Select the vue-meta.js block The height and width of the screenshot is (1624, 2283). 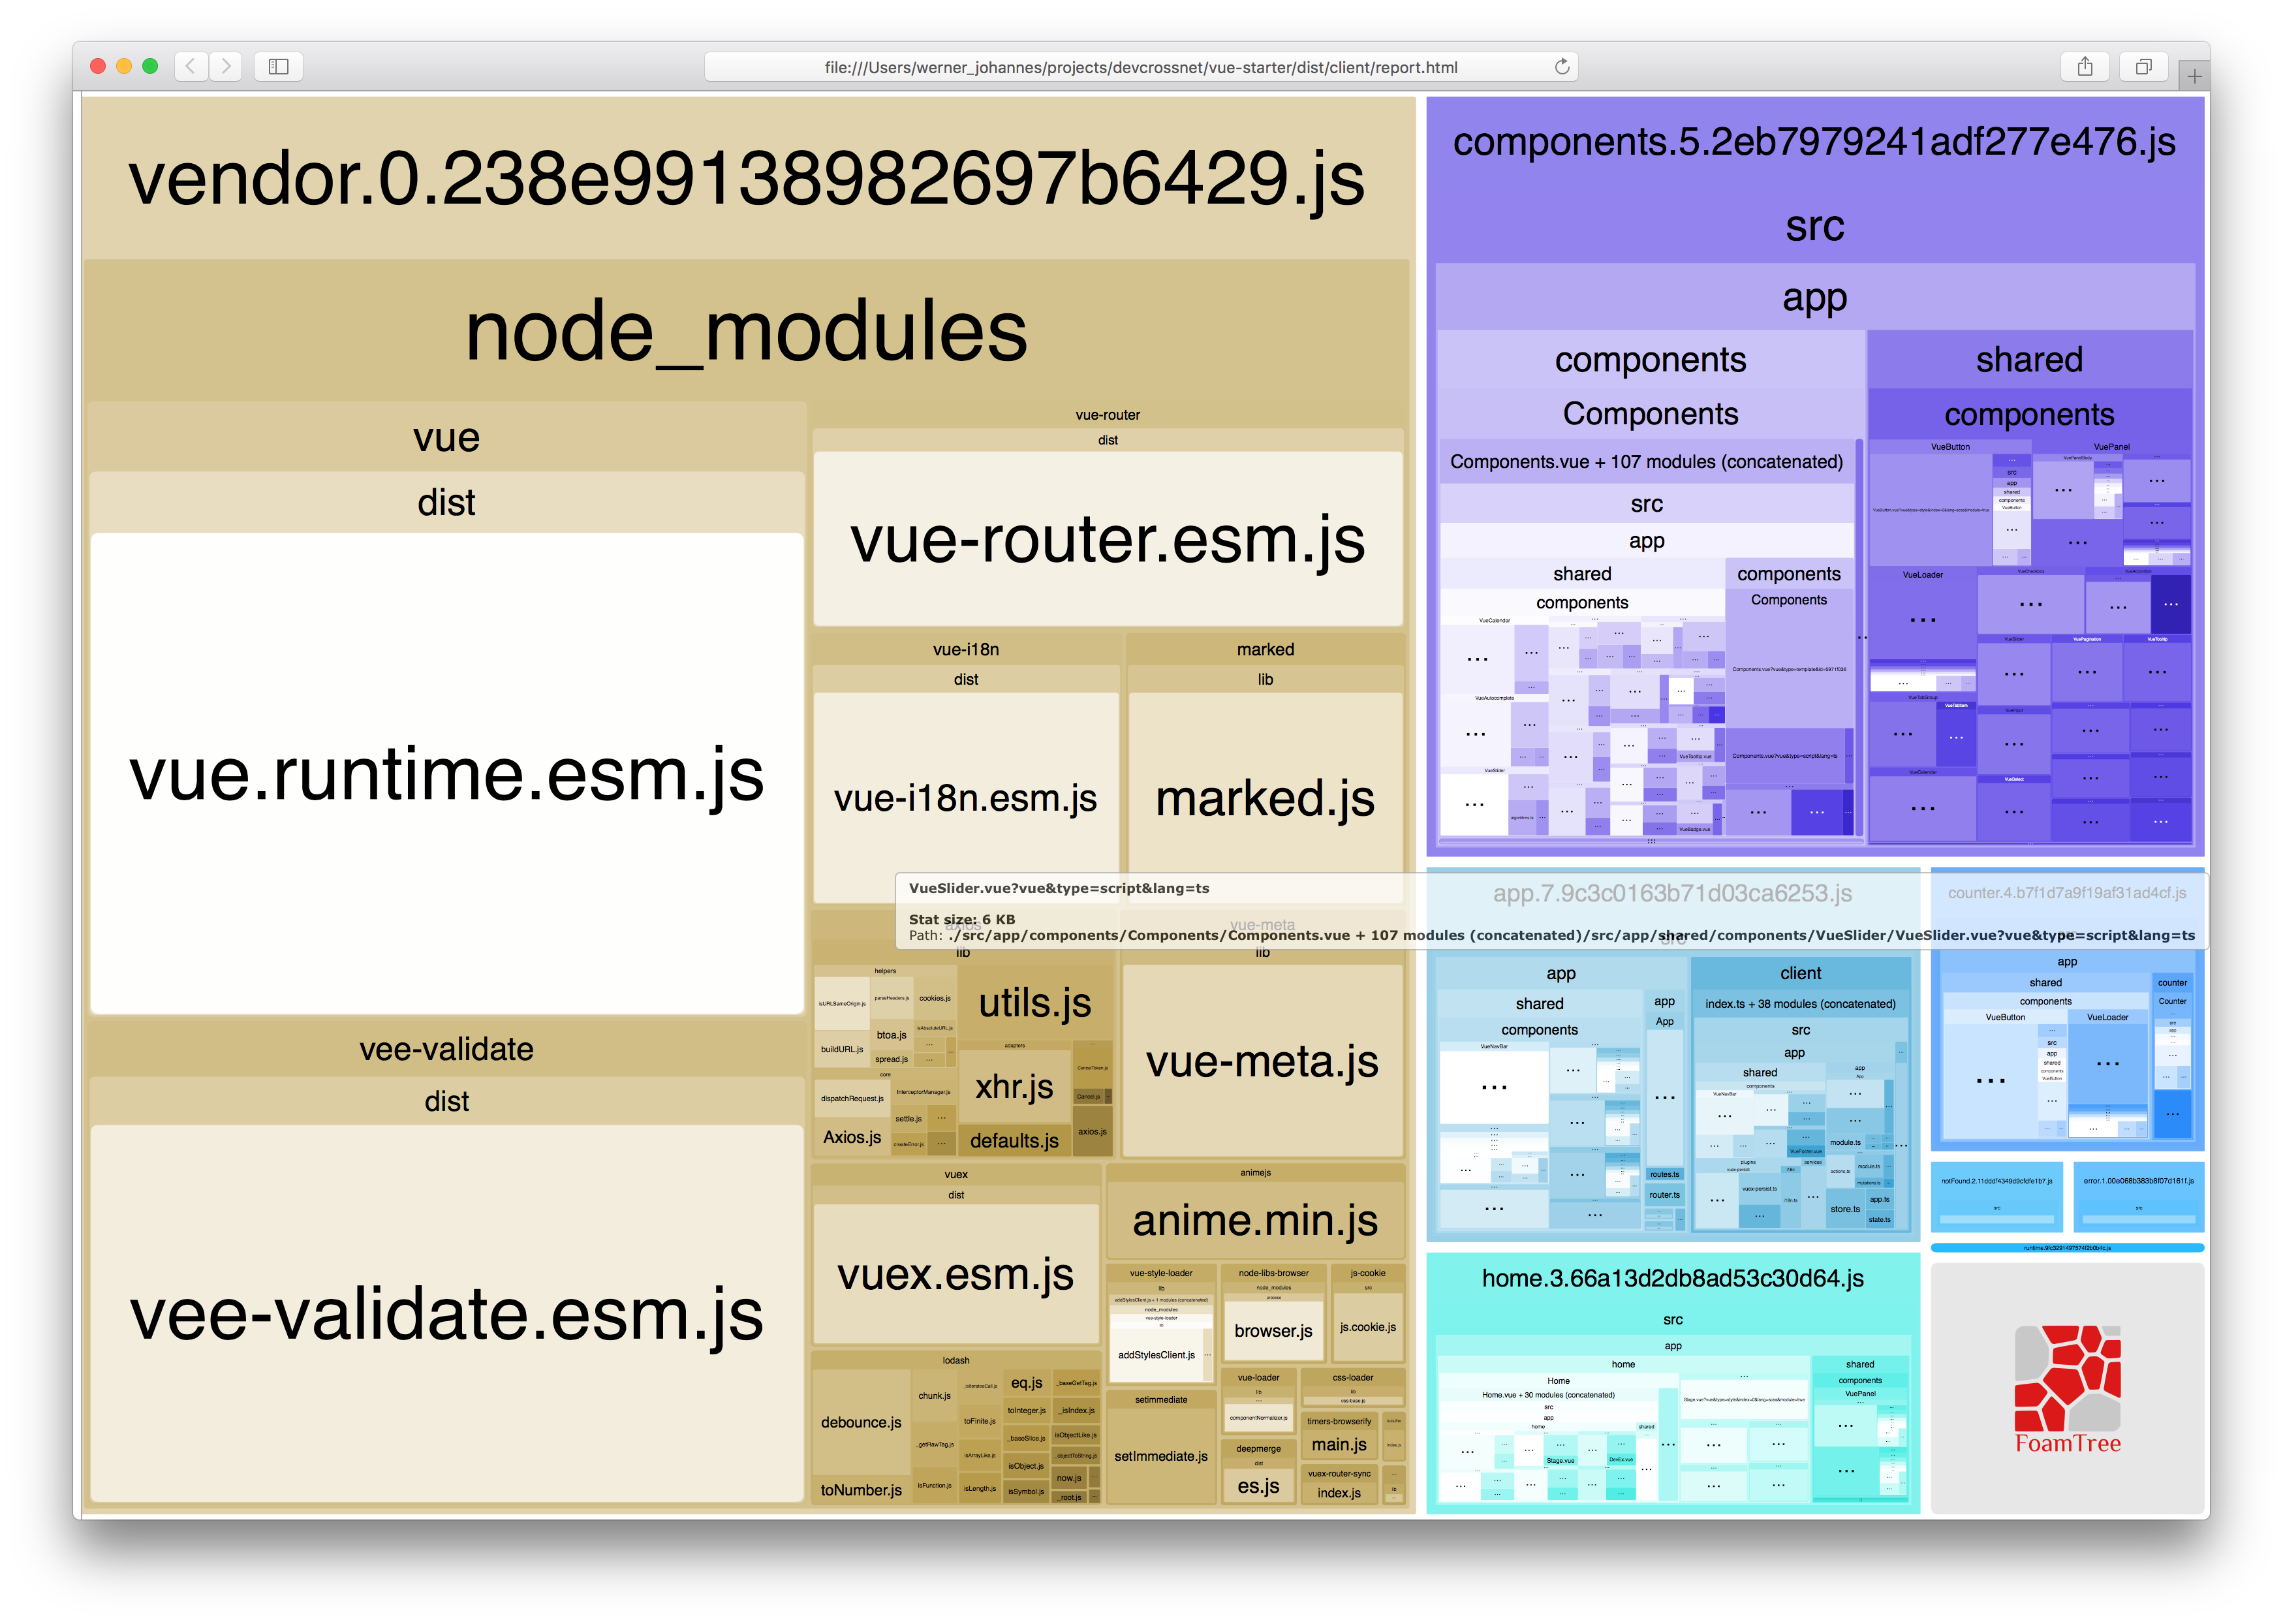click(x=1262, y=1060)
